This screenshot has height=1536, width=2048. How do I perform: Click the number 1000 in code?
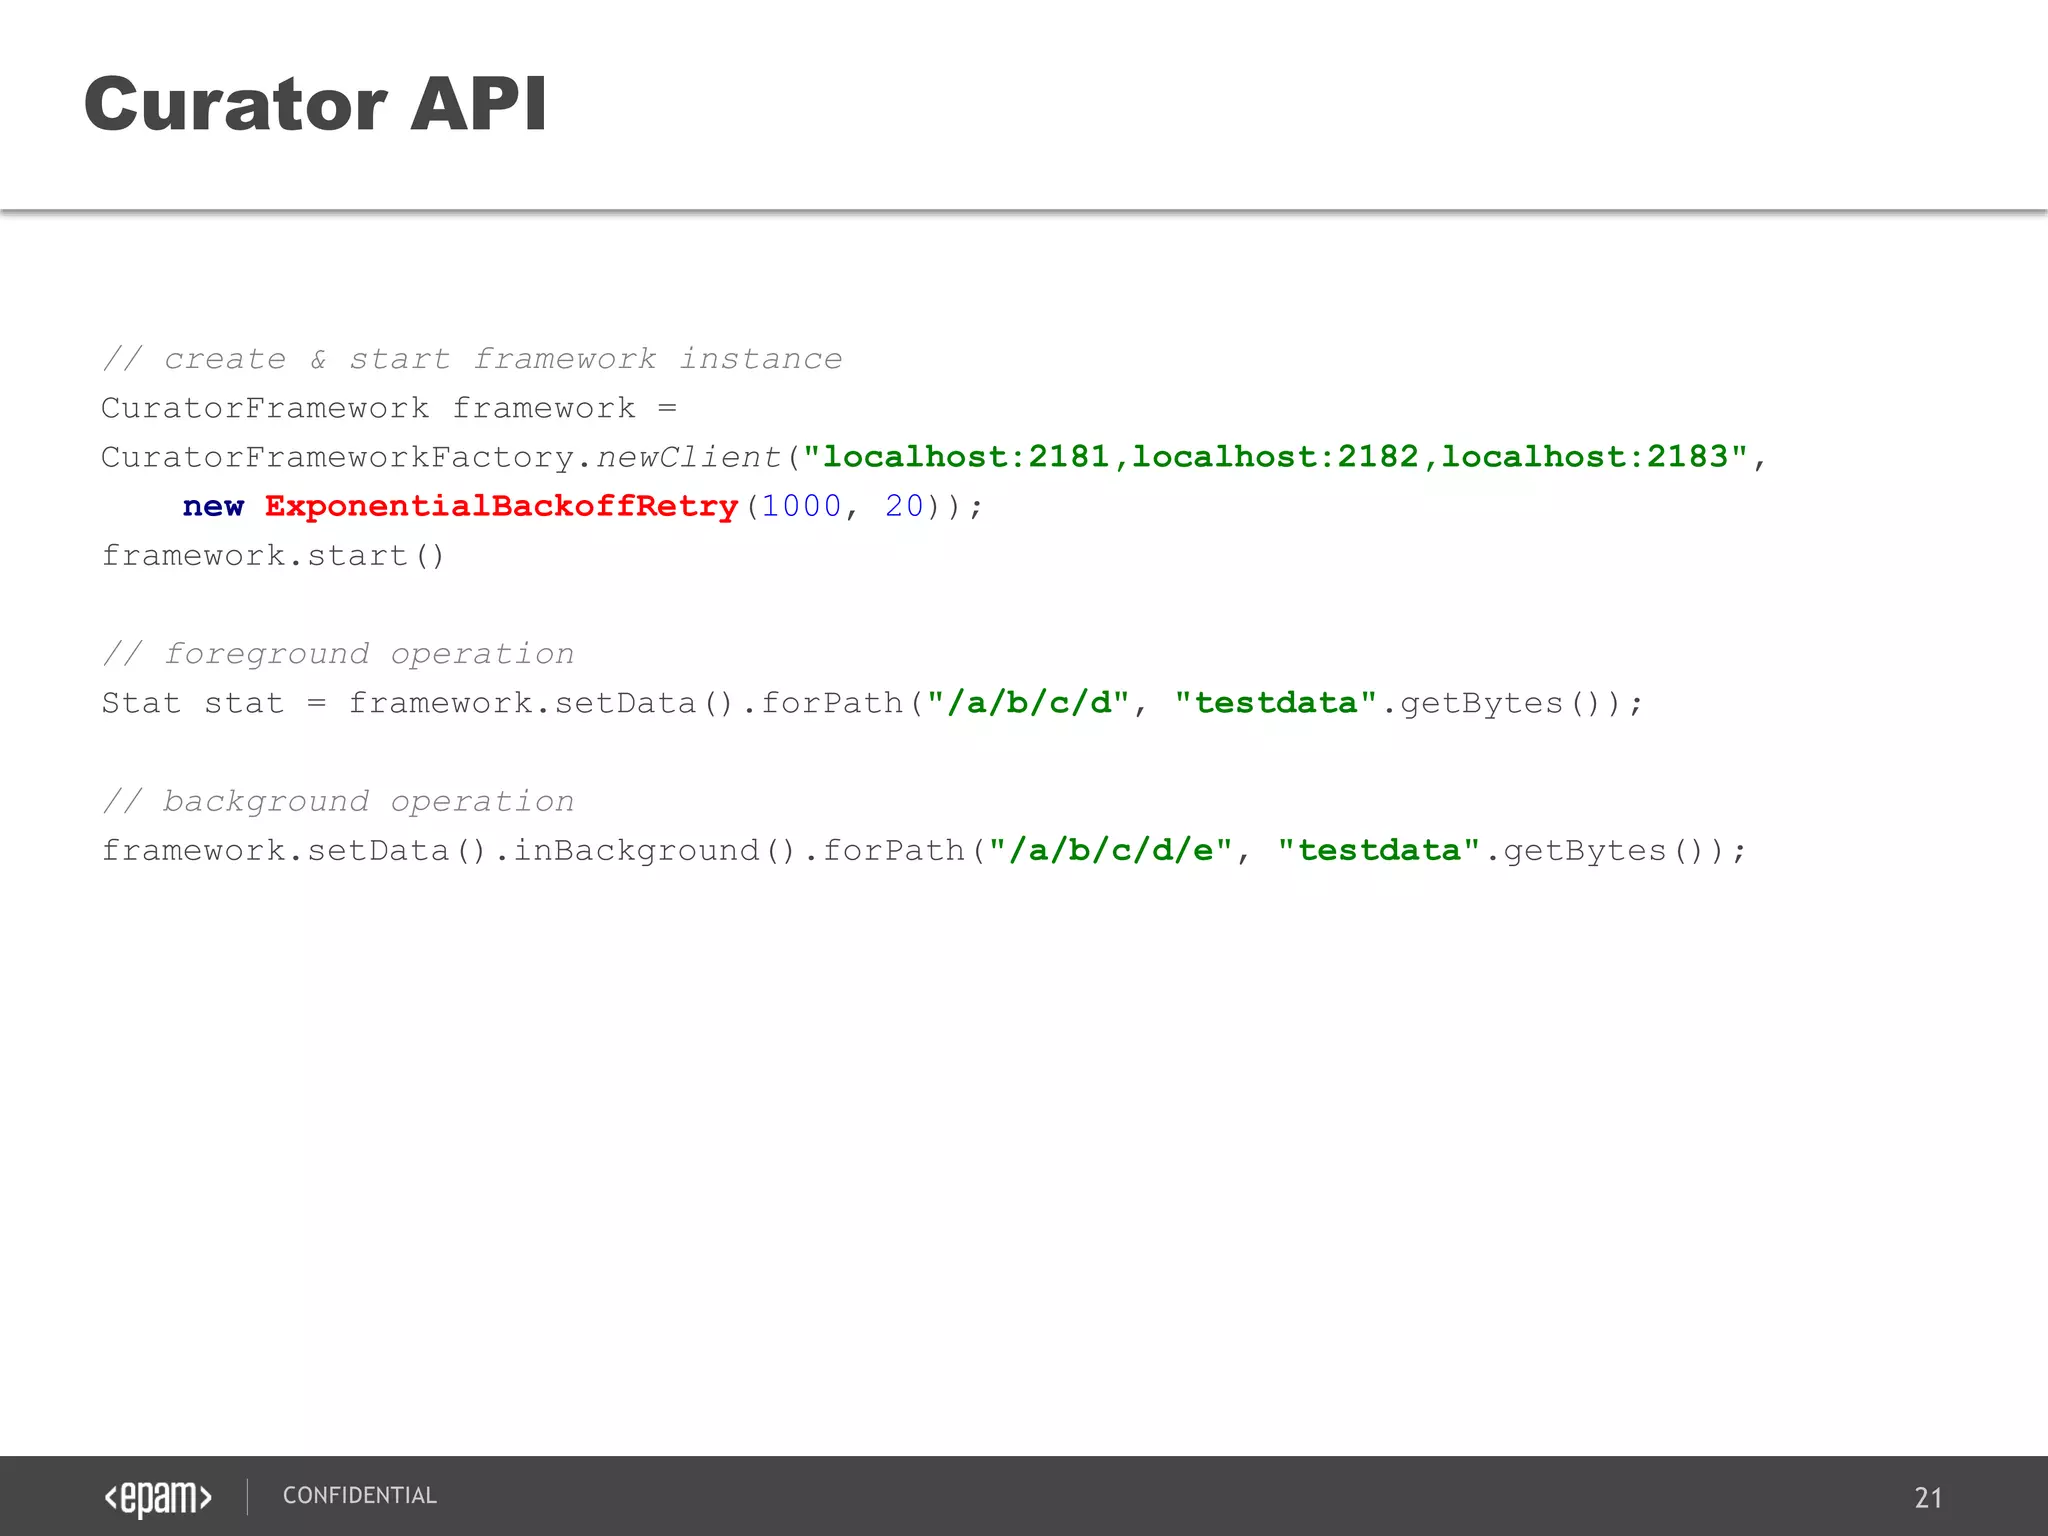(801, 506)
